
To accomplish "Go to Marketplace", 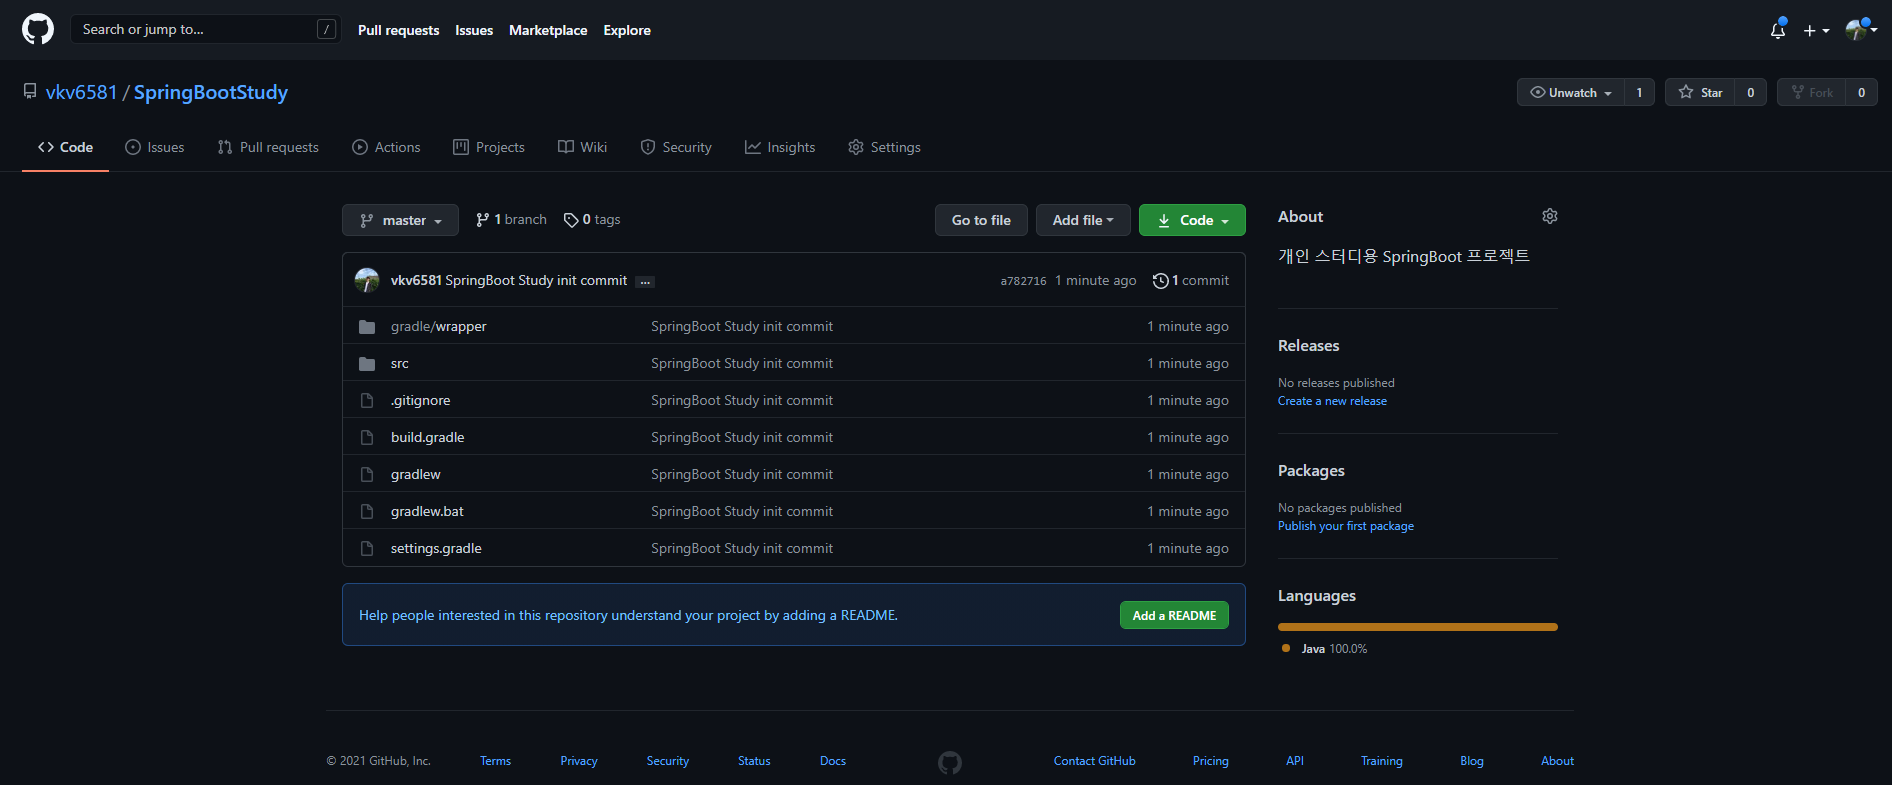I will coord(548,30).
